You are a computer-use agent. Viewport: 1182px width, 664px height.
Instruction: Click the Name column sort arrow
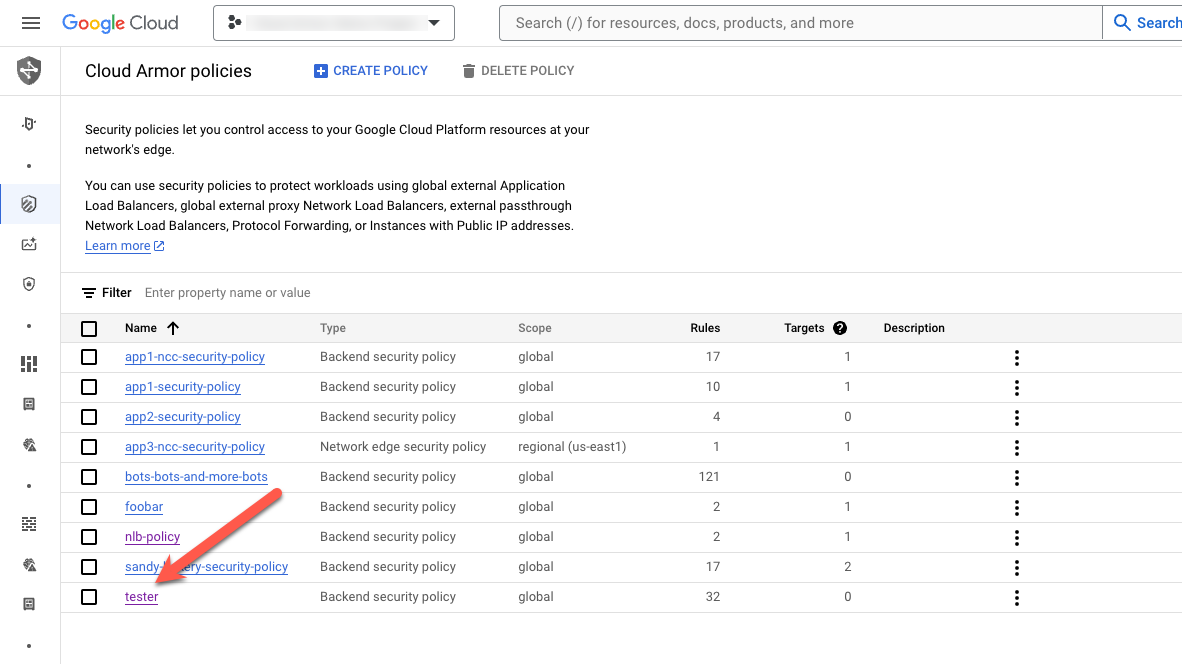[x=173, y=328]
